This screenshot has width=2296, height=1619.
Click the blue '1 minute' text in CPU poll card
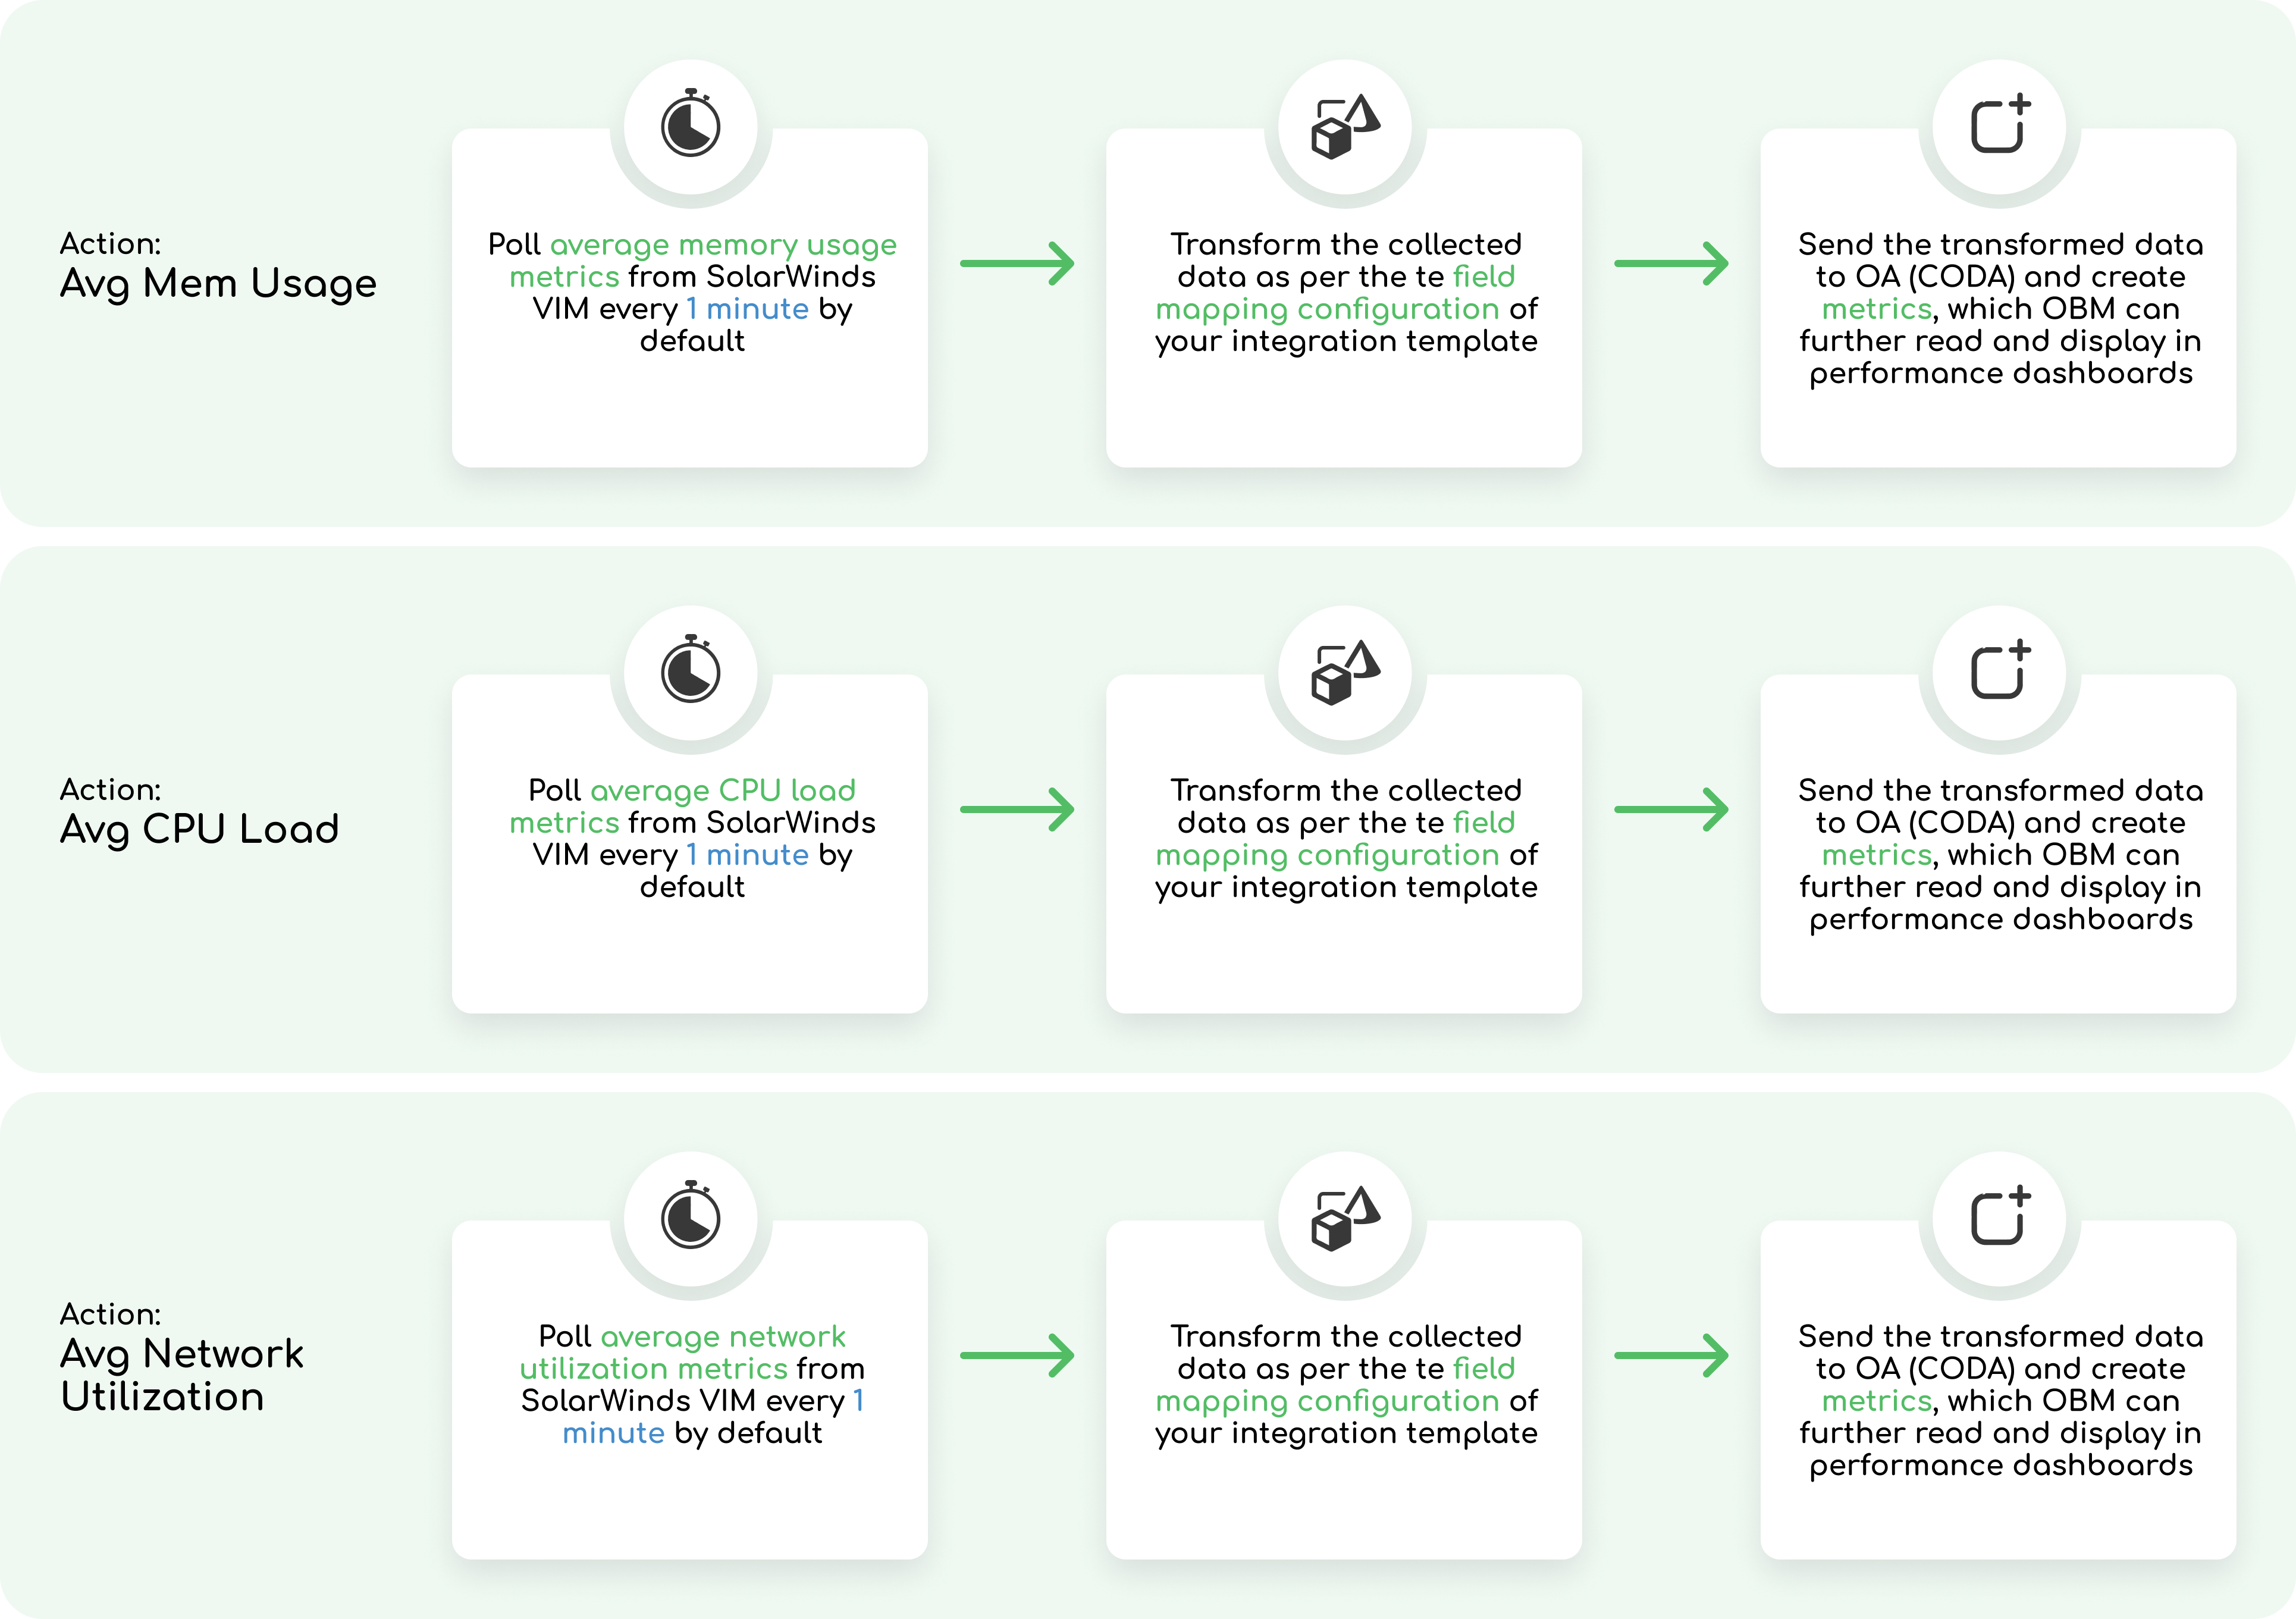(x=747, y=855)
